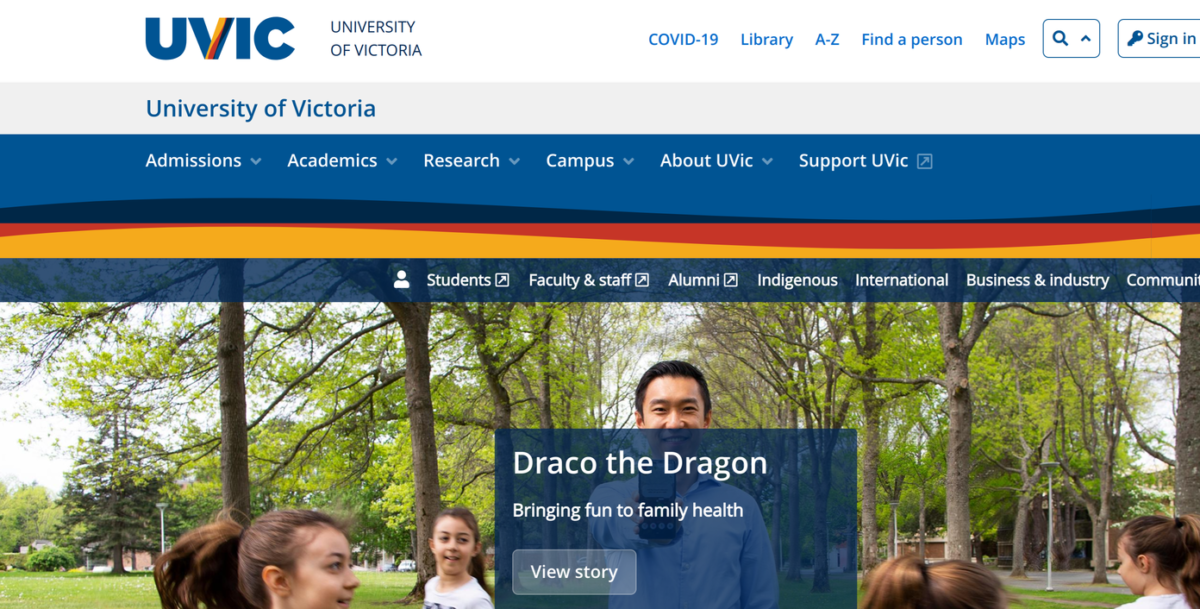This screenshot has height=609, width=1200.
Task: Expand the Academics dropdown chevron
Action: tap(392, 162)
